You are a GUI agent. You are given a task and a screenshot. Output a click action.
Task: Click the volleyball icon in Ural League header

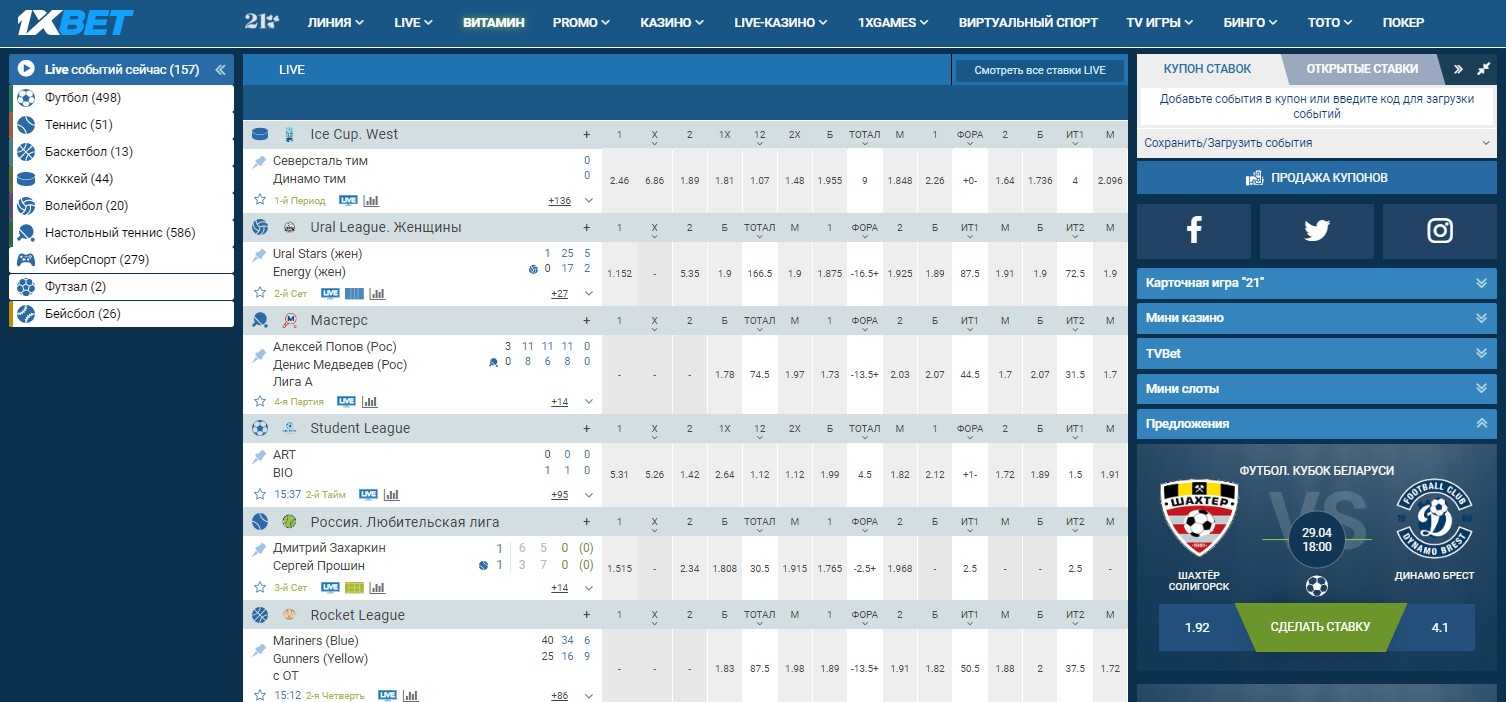point(260,227)
